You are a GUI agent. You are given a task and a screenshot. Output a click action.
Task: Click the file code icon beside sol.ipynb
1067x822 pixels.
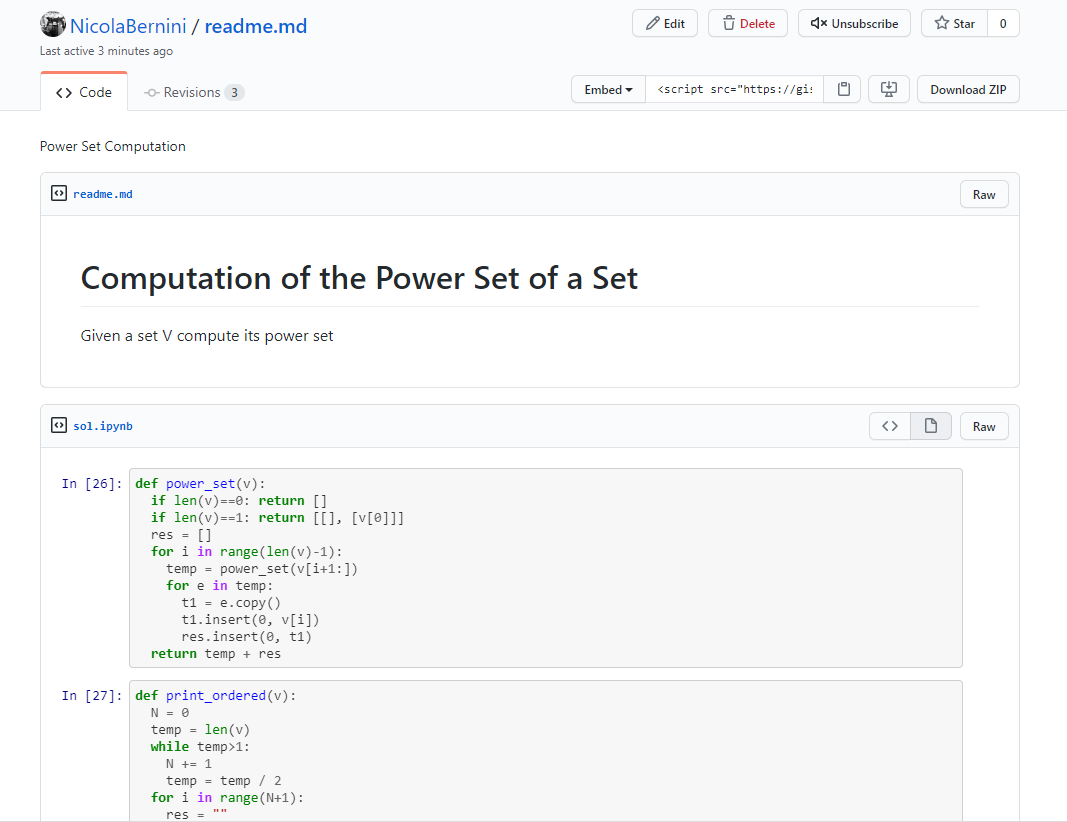coord(59,425)
